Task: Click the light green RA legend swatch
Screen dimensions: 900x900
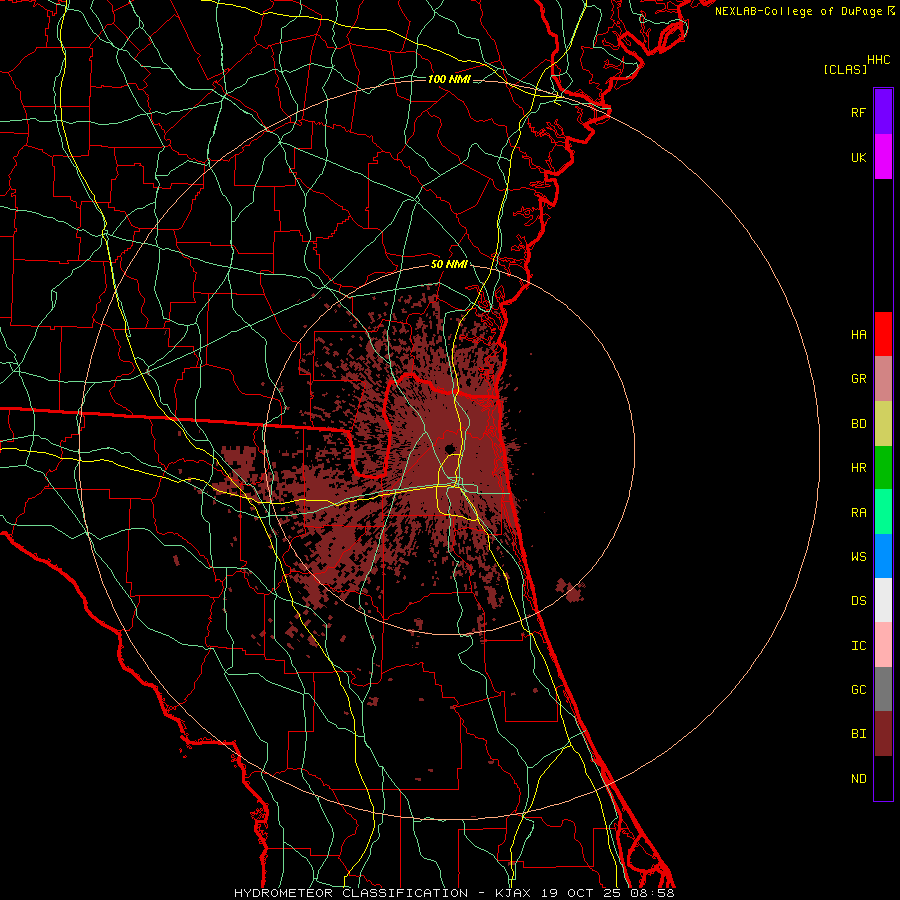Action: click(883, 512)
